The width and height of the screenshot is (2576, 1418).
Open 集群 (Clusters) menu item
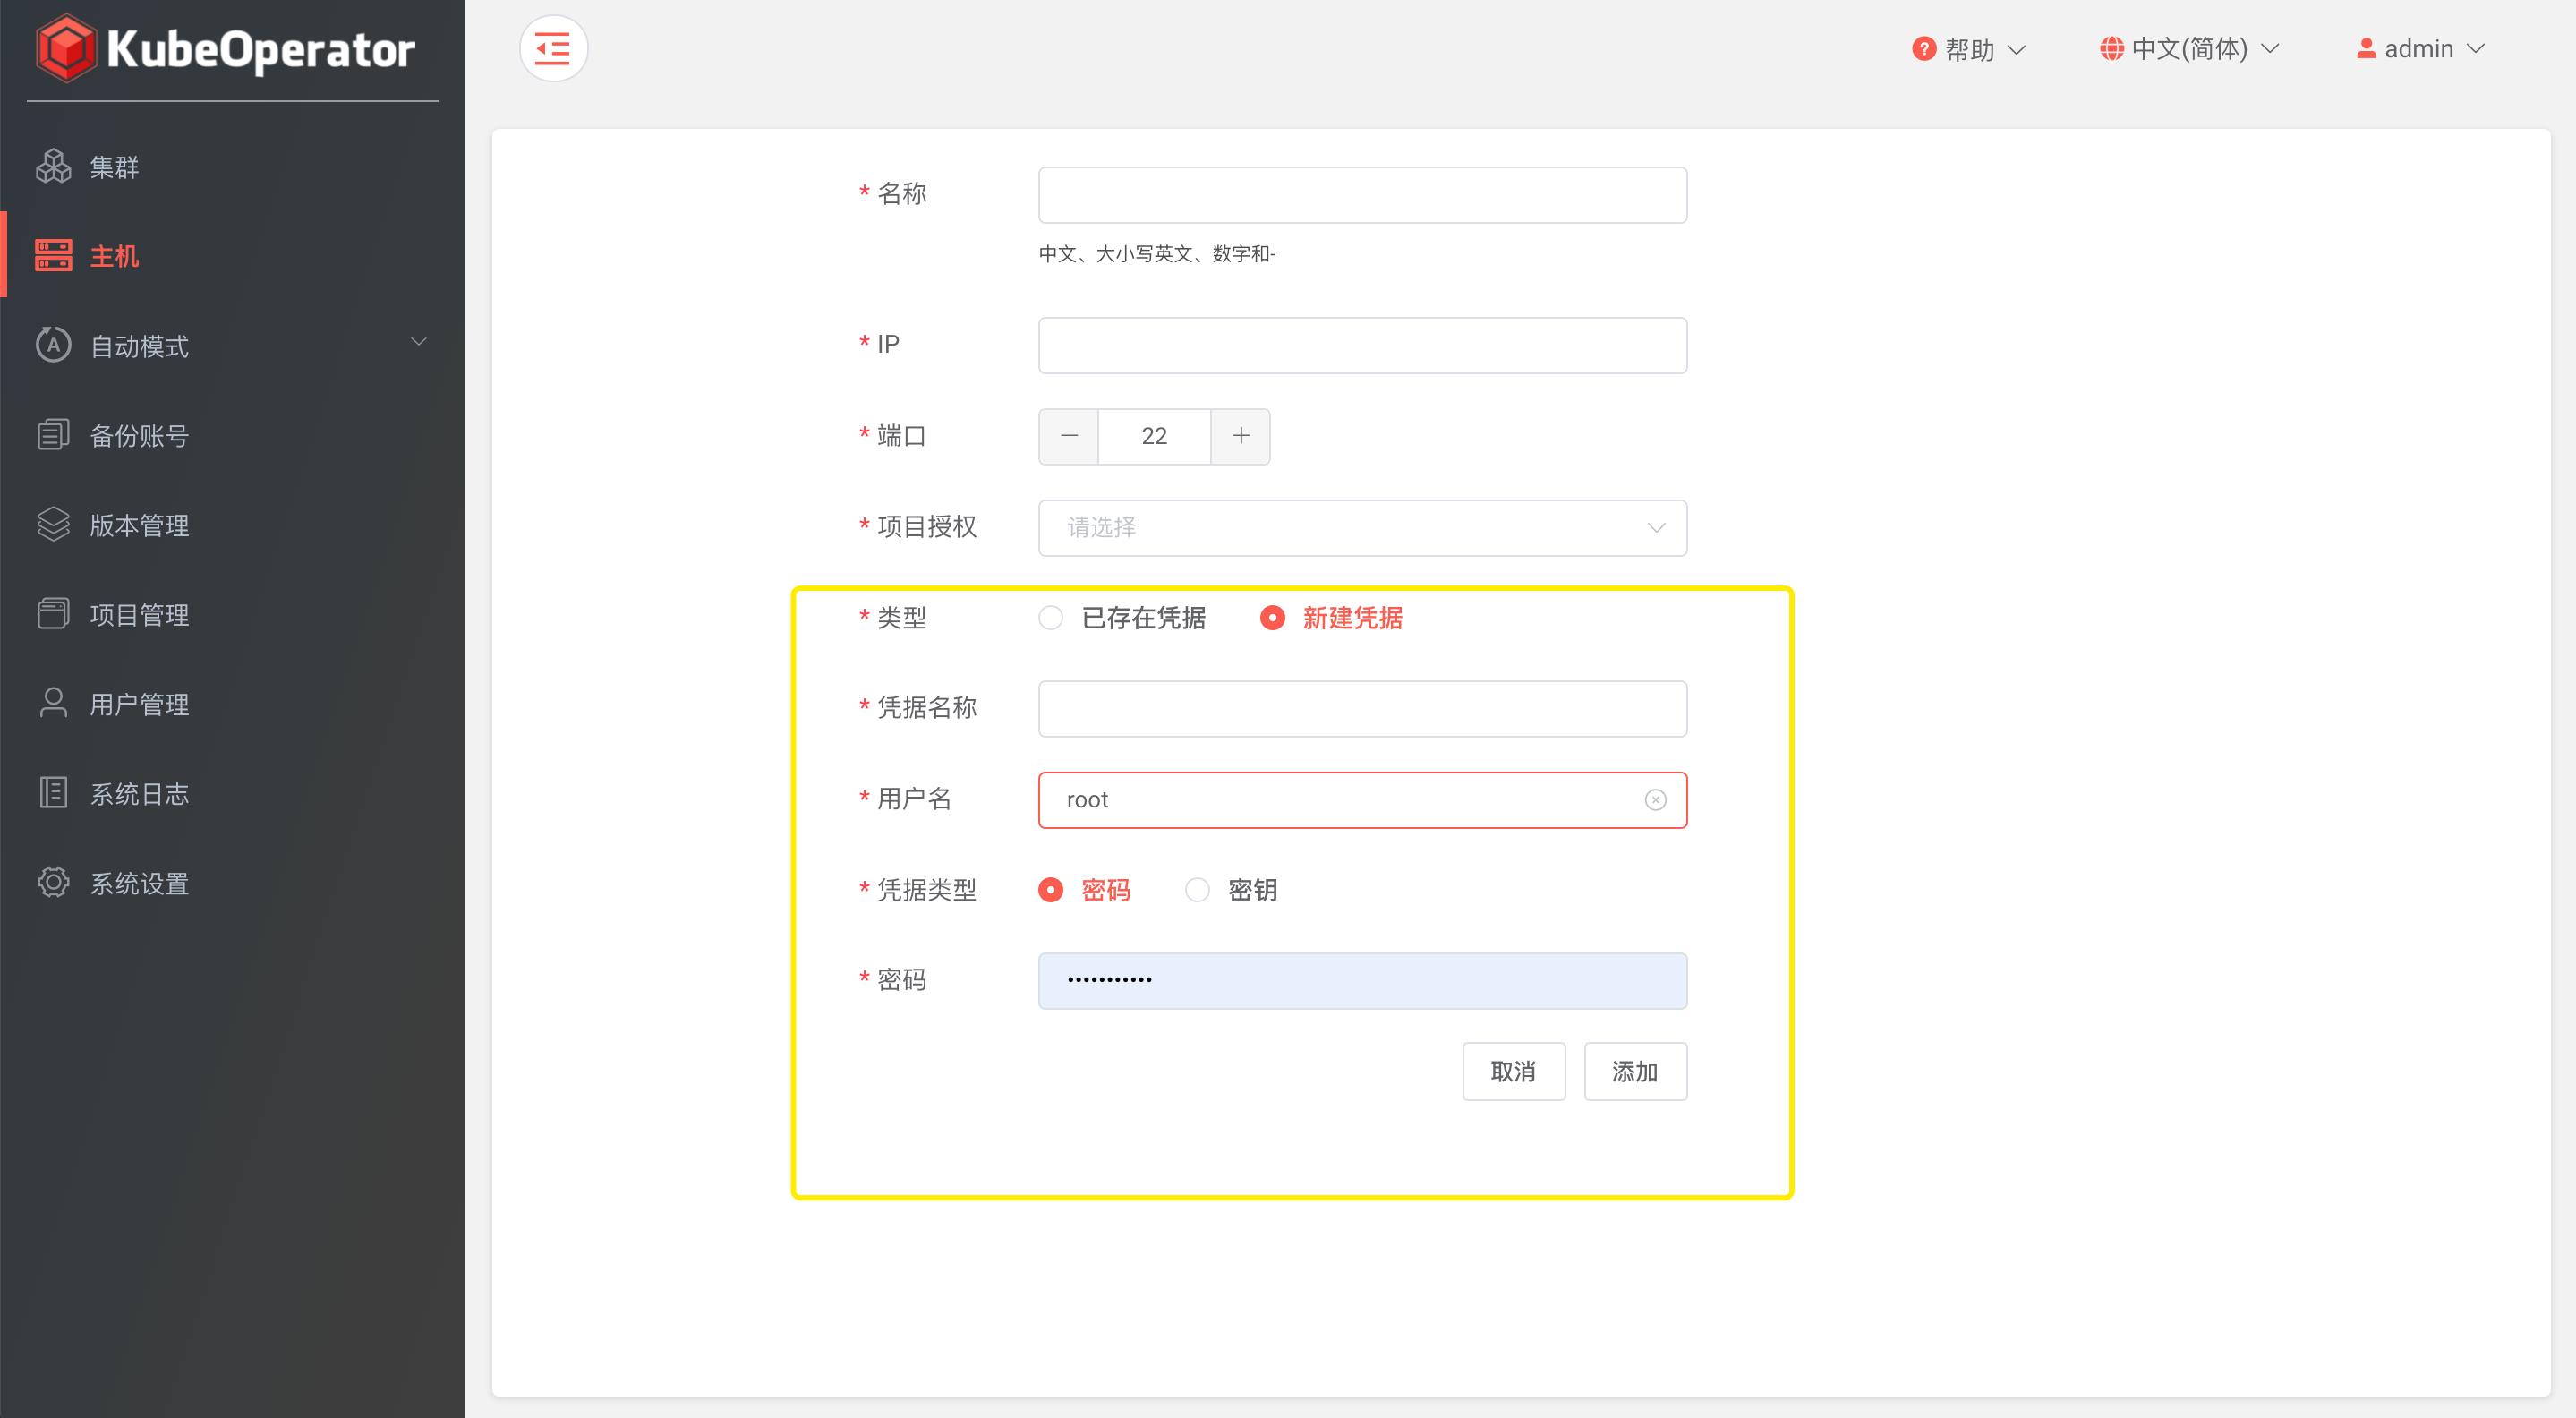click(x=232, y=167)
